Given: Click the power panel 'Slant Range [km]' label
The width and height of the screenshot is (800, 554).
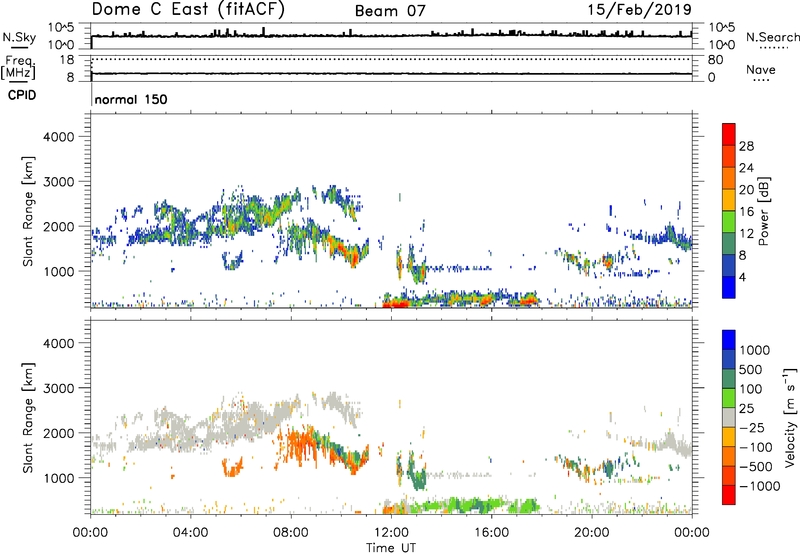Looking at the screenshot, I should click(x=28, y=211).
